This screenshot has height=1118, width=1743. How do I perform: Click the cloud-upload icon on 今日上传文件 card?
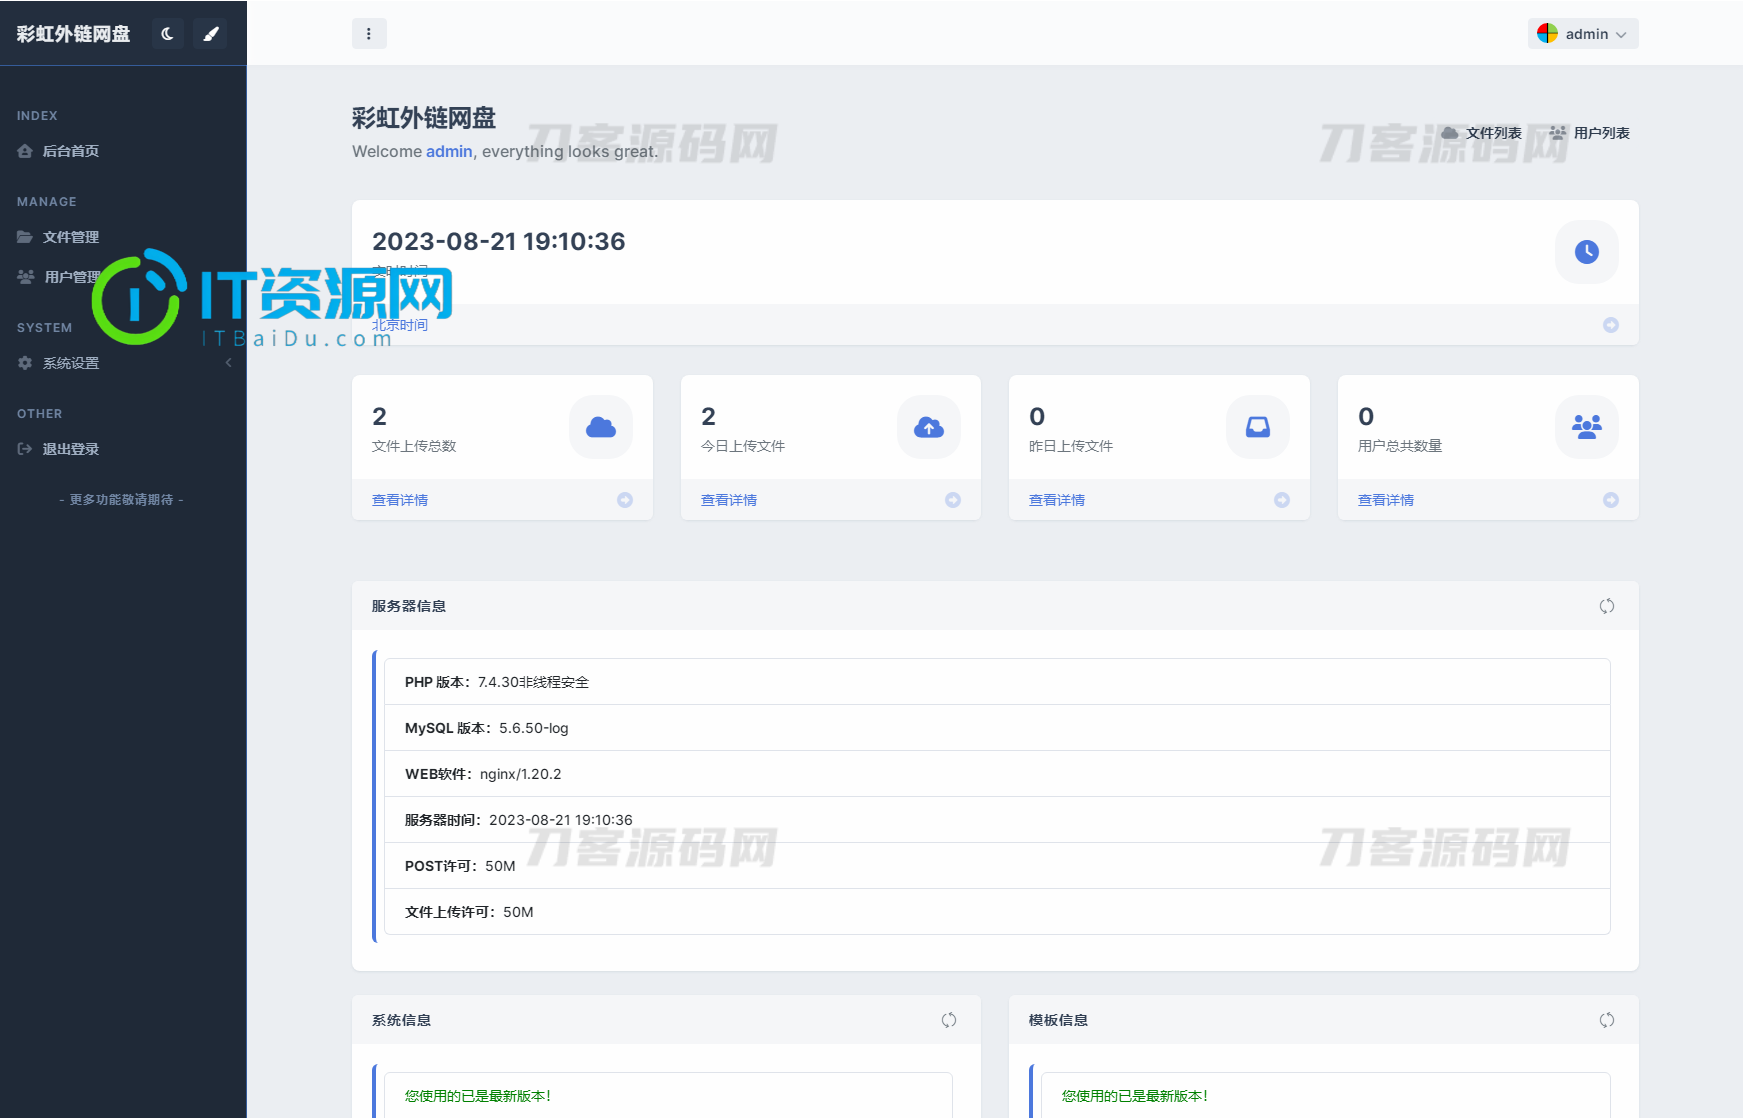click(929, 427)
